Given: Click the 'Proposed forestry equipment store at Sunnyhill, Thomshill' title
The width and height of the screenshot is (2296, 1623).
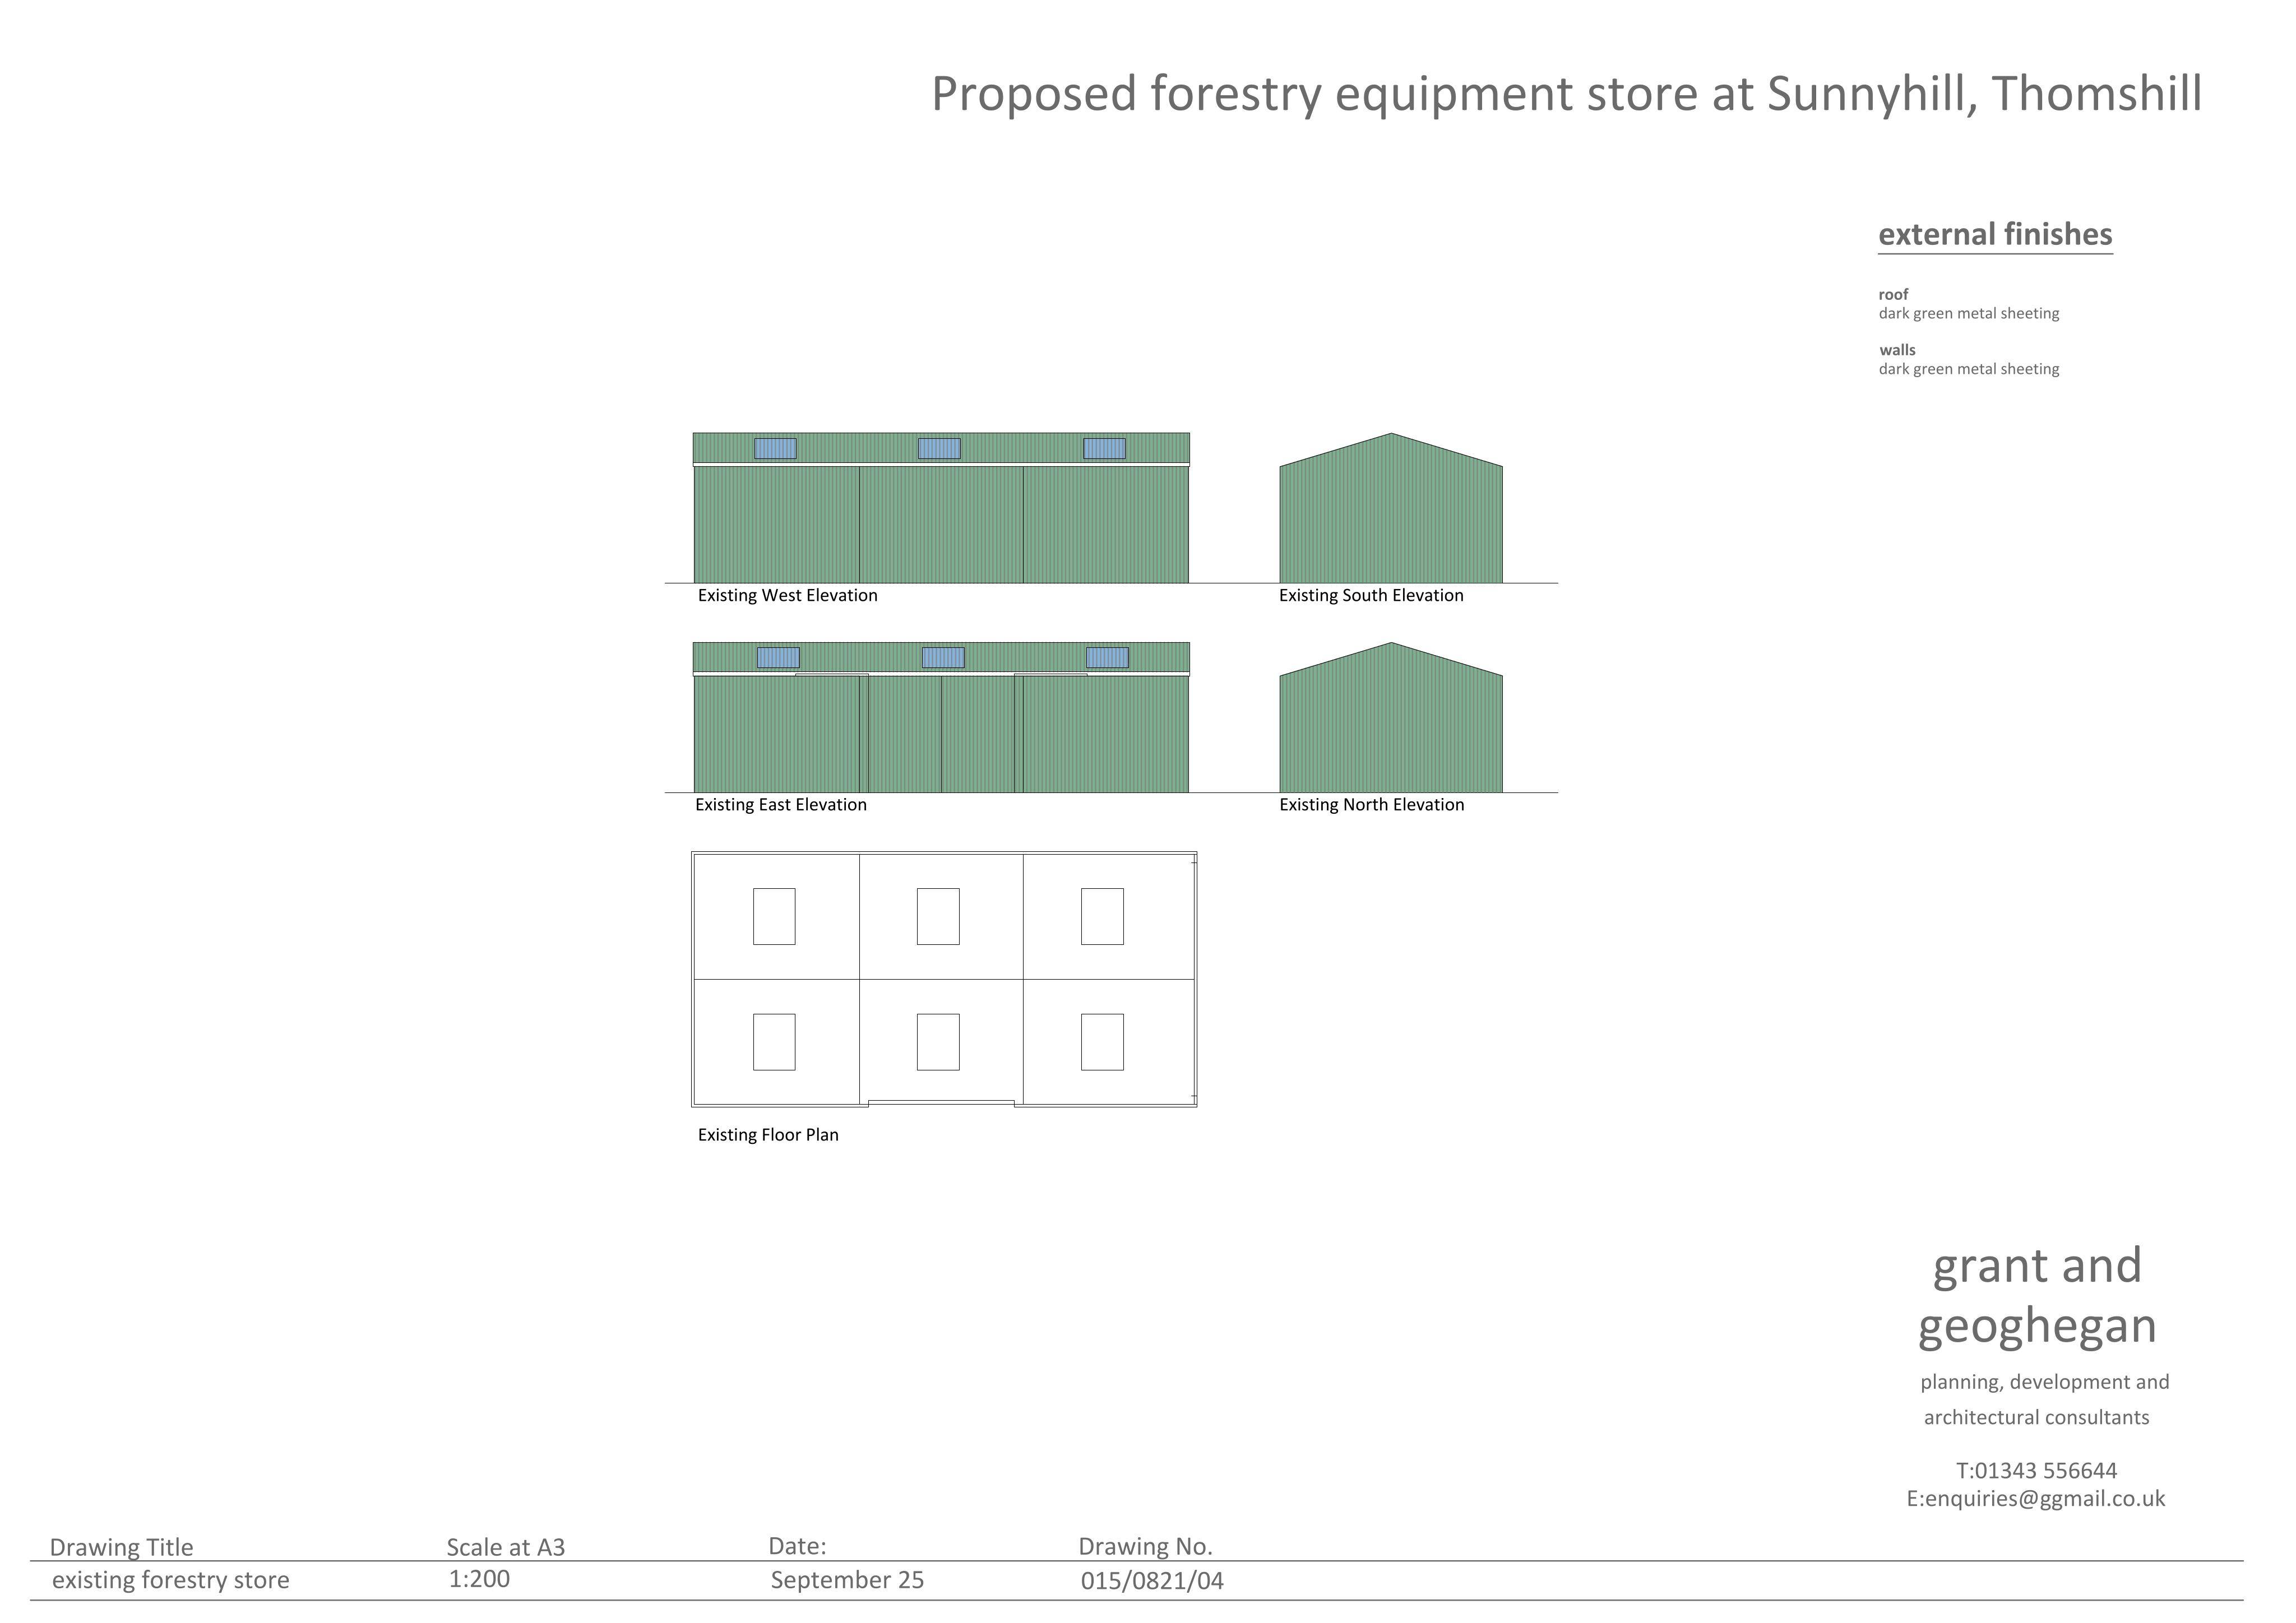Looking at the screenshot, I should tap(1566, 94).
